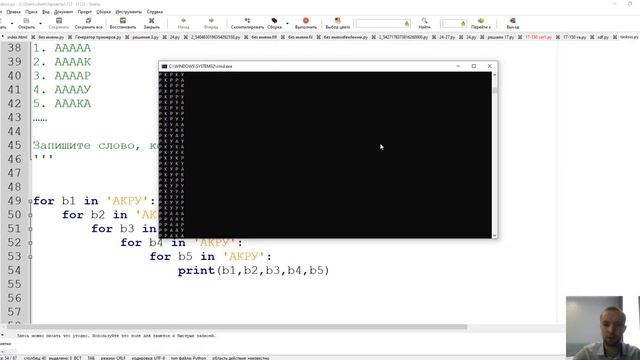The image size is (640, 360).
Task: Open the Поиск menu
Action: click(x=31, y=12)
